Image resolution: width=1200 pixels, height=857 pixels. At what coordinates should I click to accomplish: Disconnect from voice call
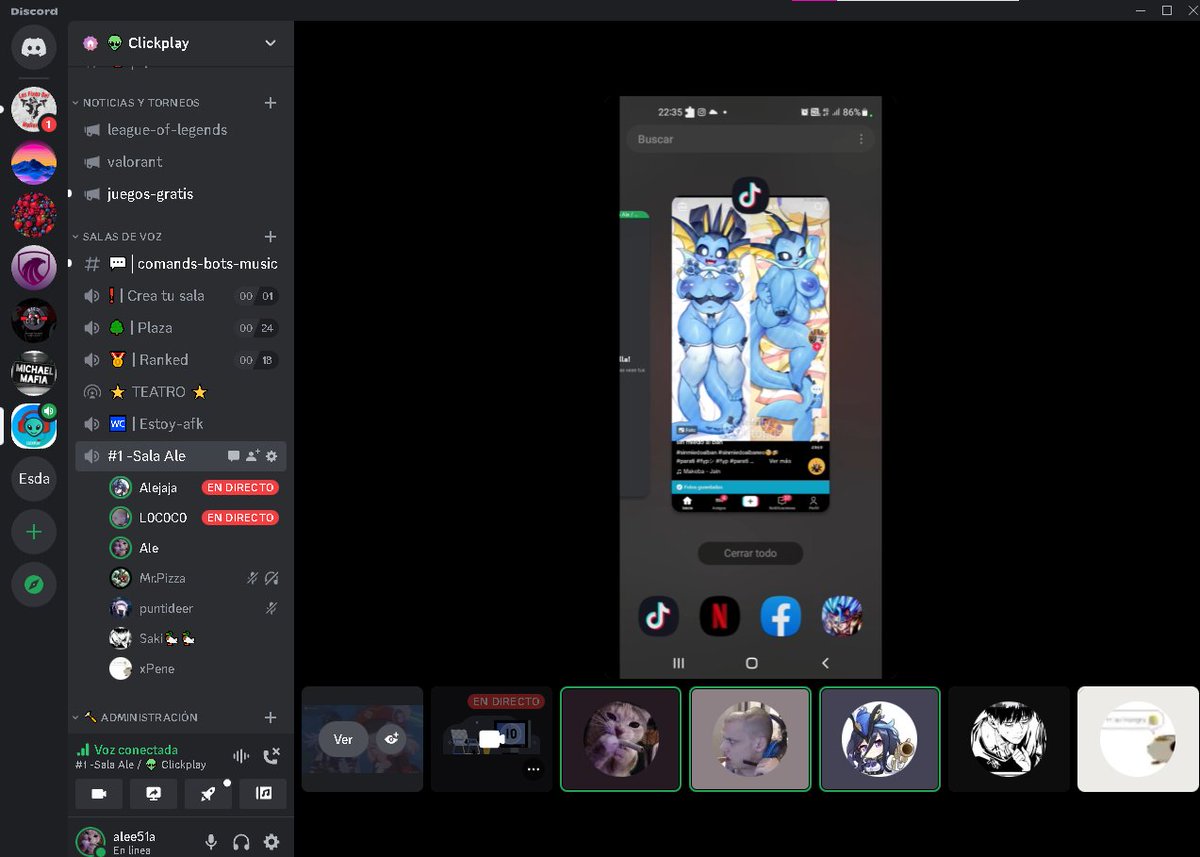click(x=271, y=757)
